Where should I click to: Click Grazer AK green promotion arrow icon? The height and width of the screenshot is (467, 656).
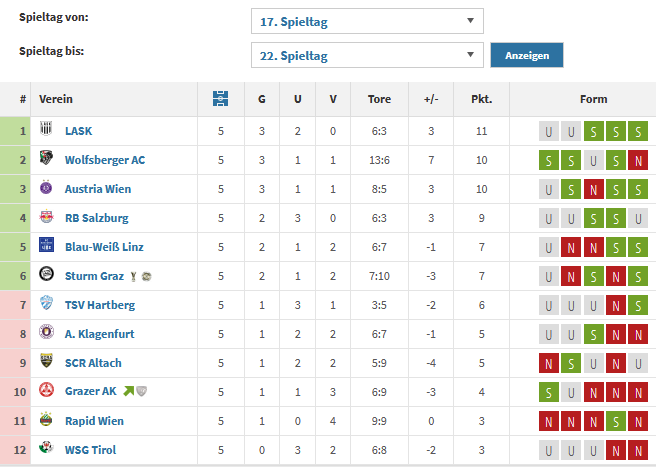pyautogui.click(x=128, y=391)
